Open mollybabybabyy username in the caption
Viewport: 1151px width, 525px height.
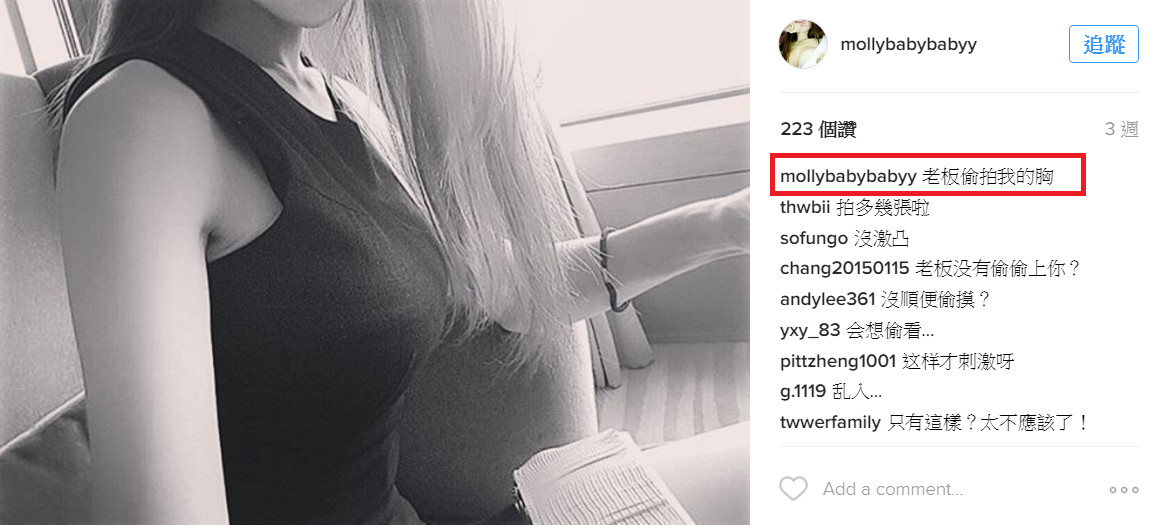coord(848,178)
